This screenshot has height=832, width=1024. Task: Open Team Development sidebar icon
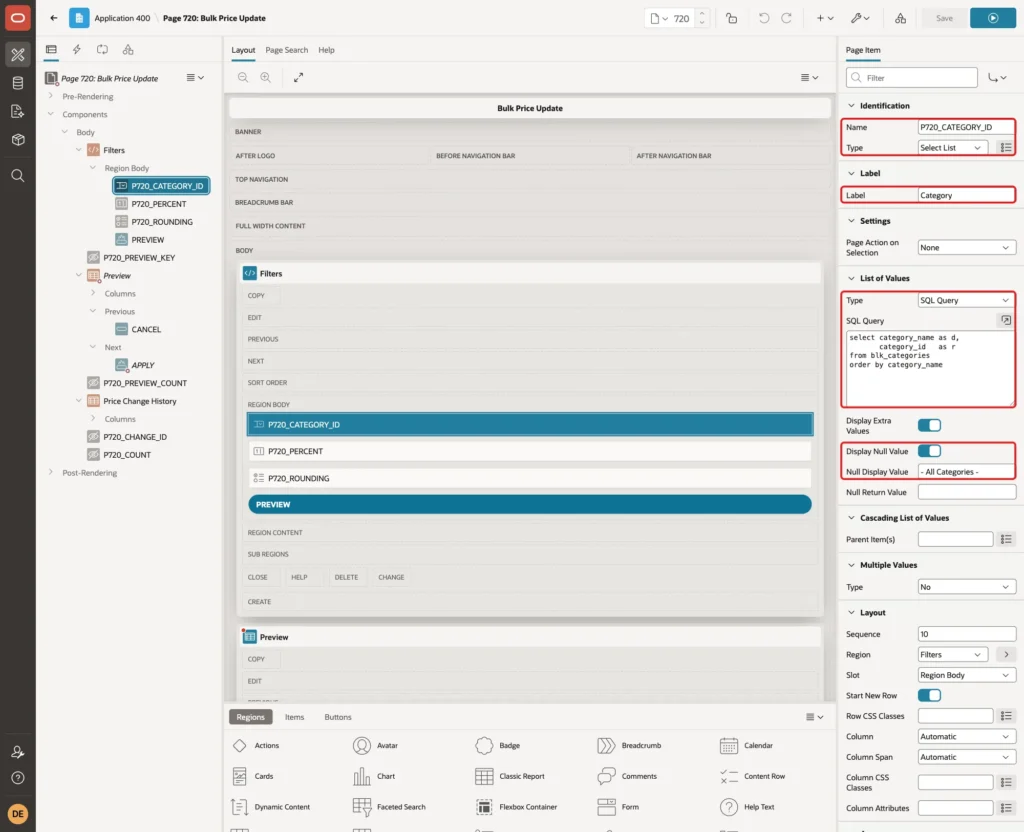(x=18, y=112)
